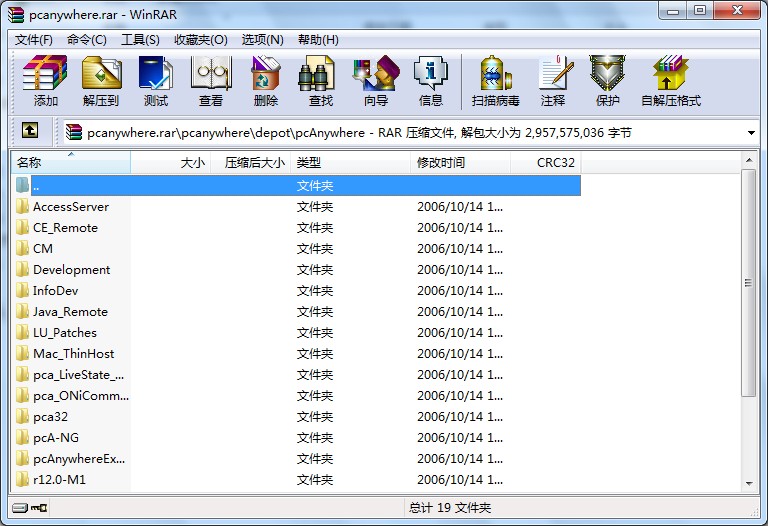This screenshot has width=768, height=526.
Task: Minimize the WinRAR window
Action: (673, 11)
